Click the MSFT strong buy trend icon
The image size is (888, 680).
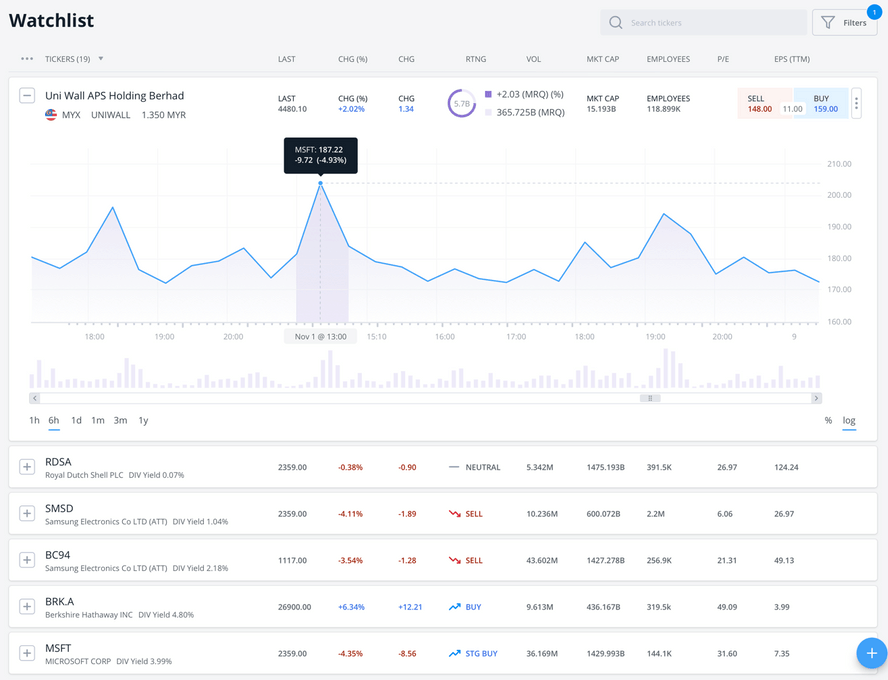tap(454, 653)
